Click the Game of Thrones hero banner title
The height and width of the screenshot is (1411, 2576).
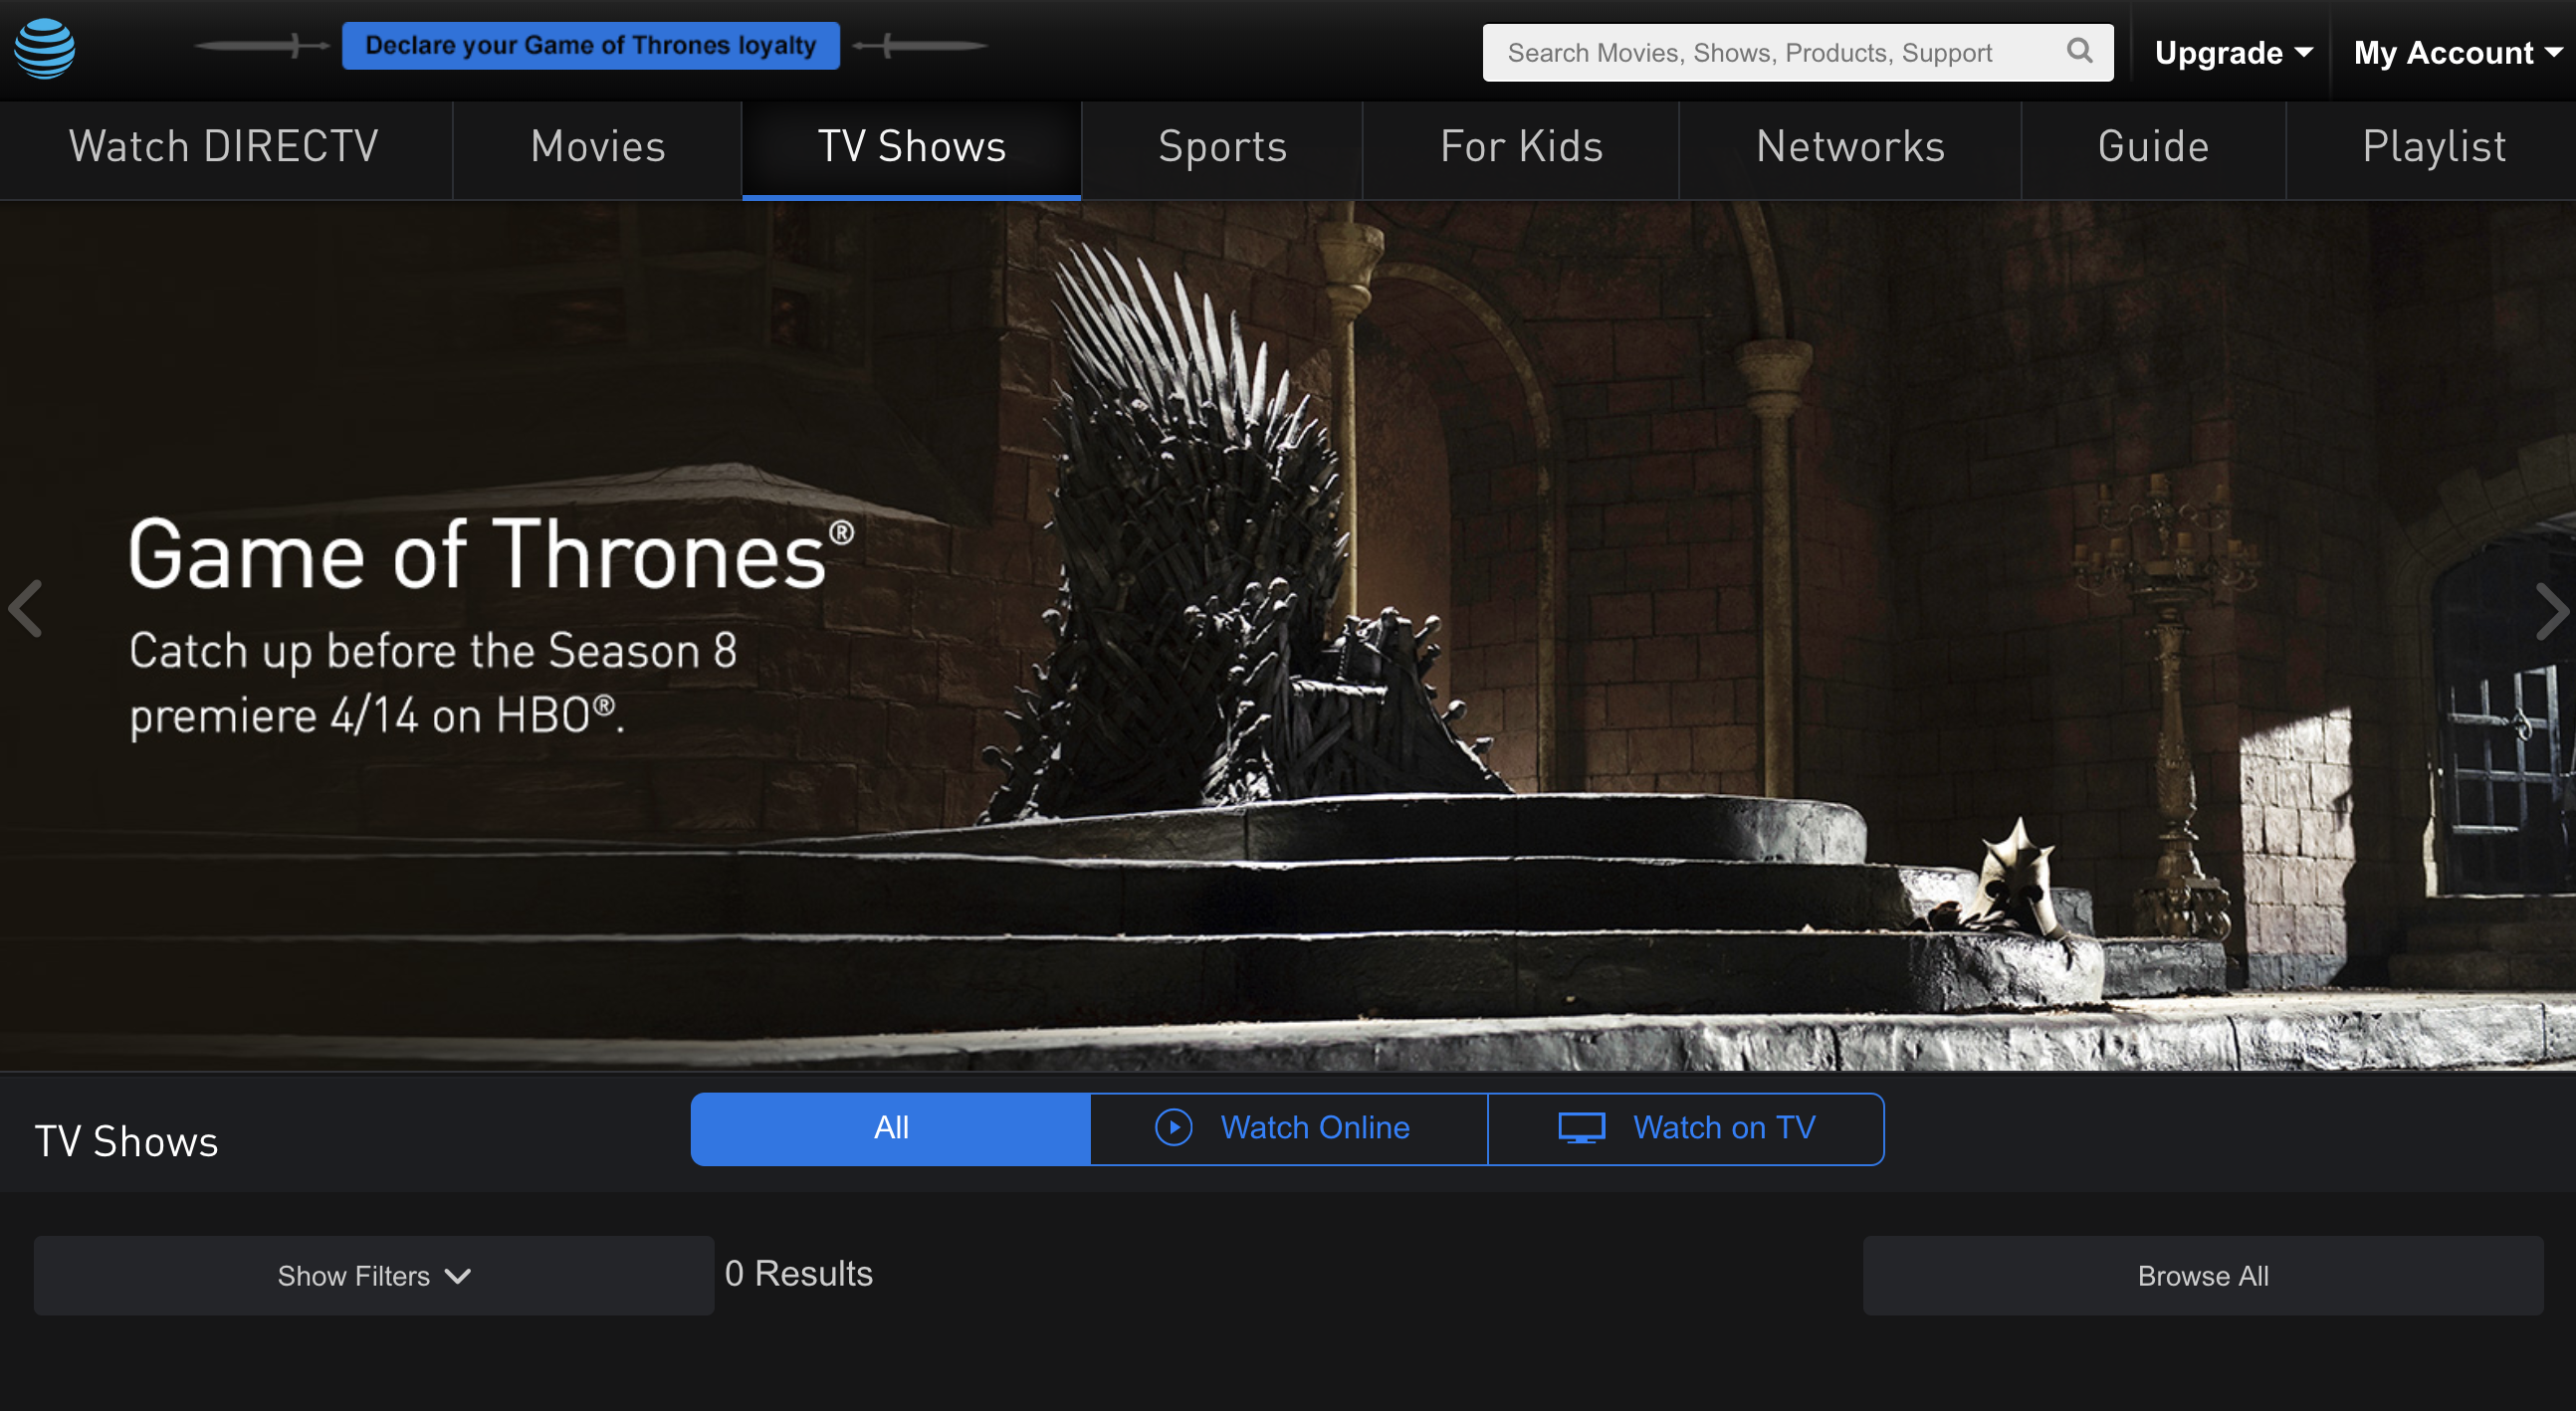pos(490,553)
